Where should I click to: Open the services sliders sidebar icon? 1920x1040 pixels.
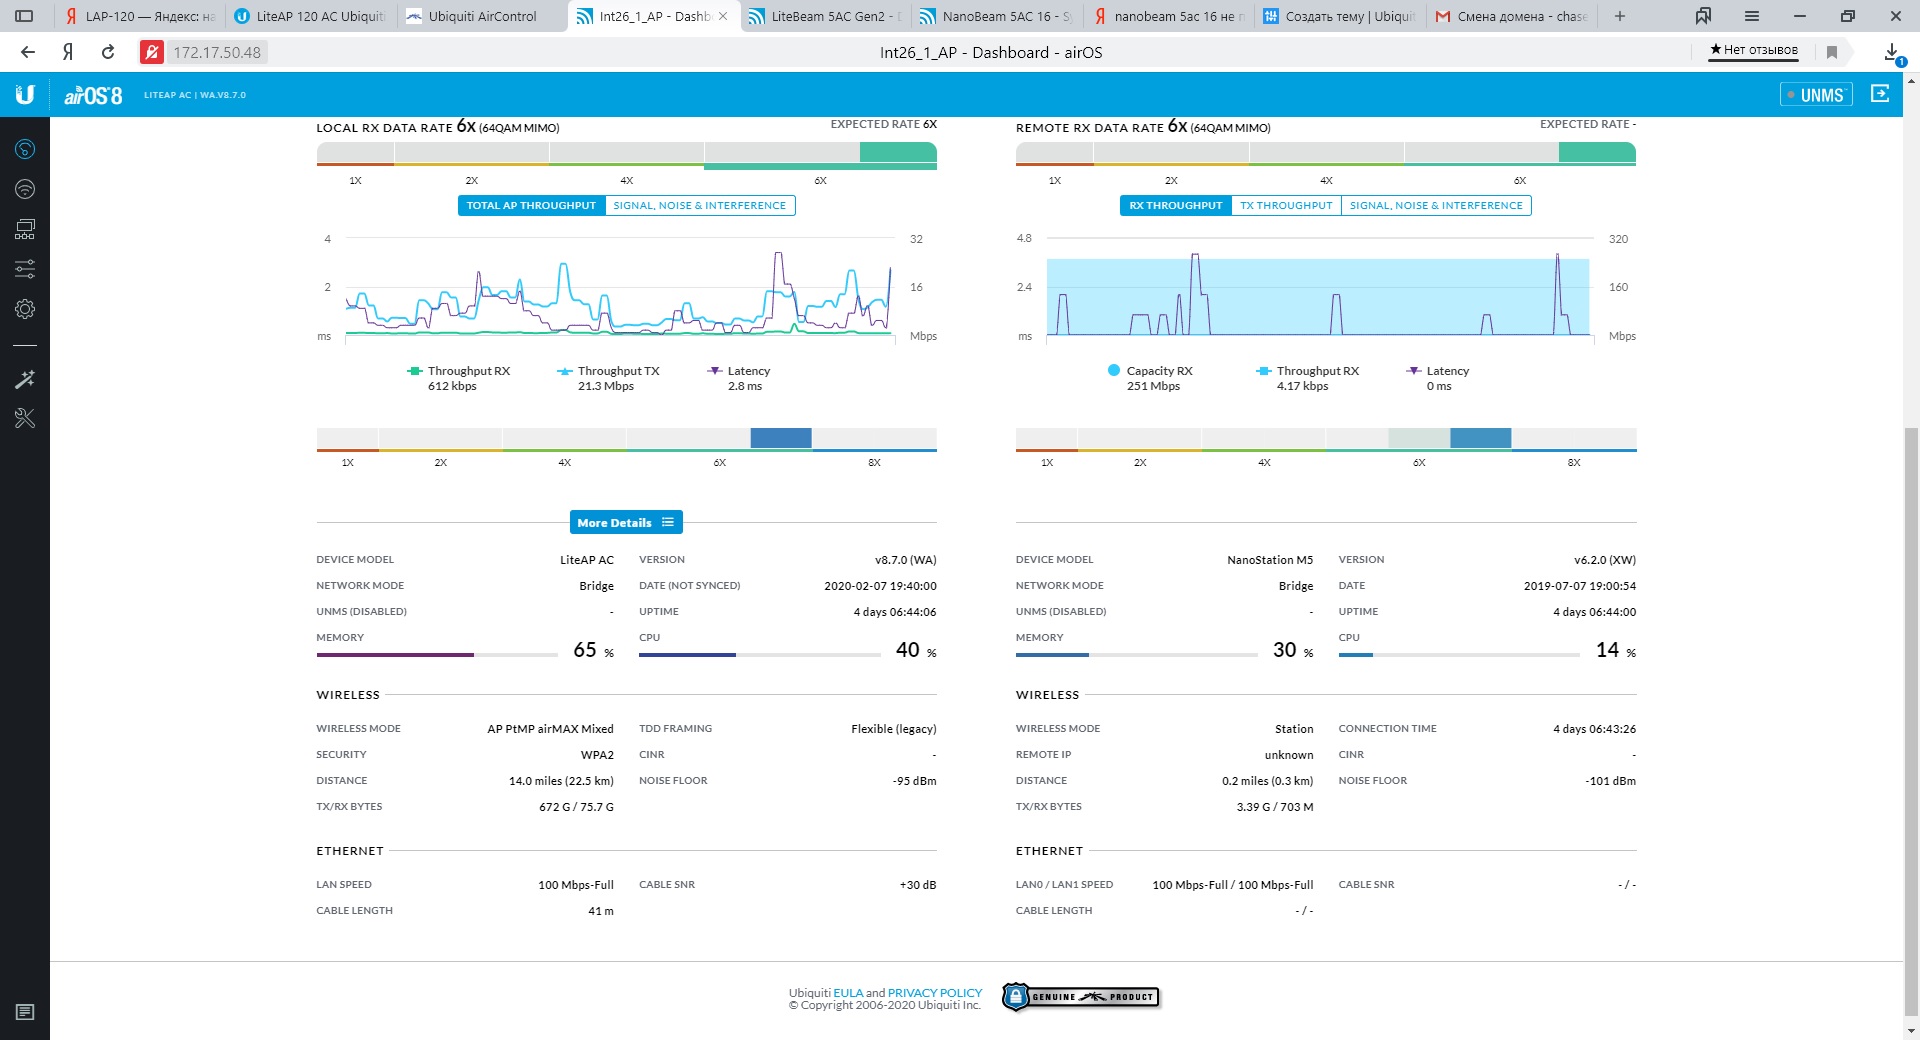(25, 269)
